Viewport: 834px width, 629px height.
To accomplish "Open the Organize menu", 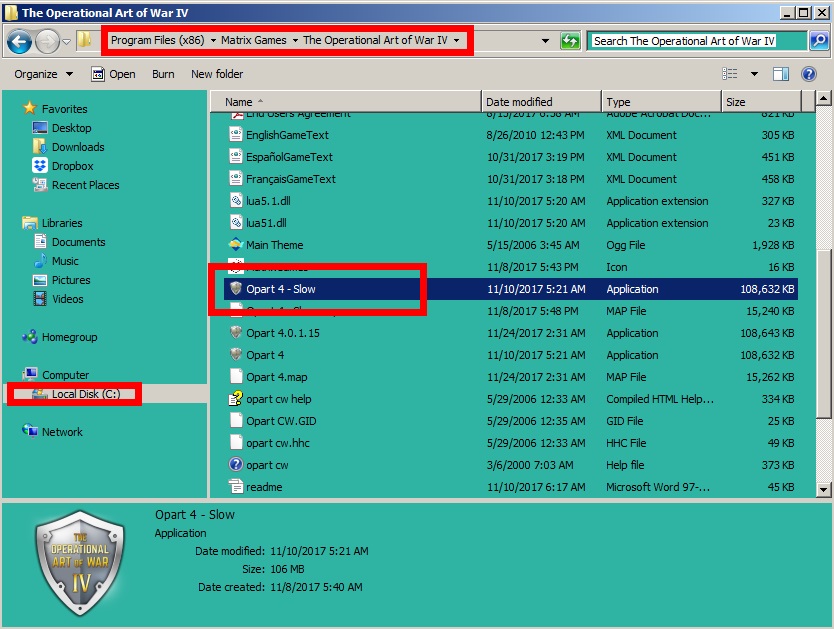I will click(x=44, y=74).
